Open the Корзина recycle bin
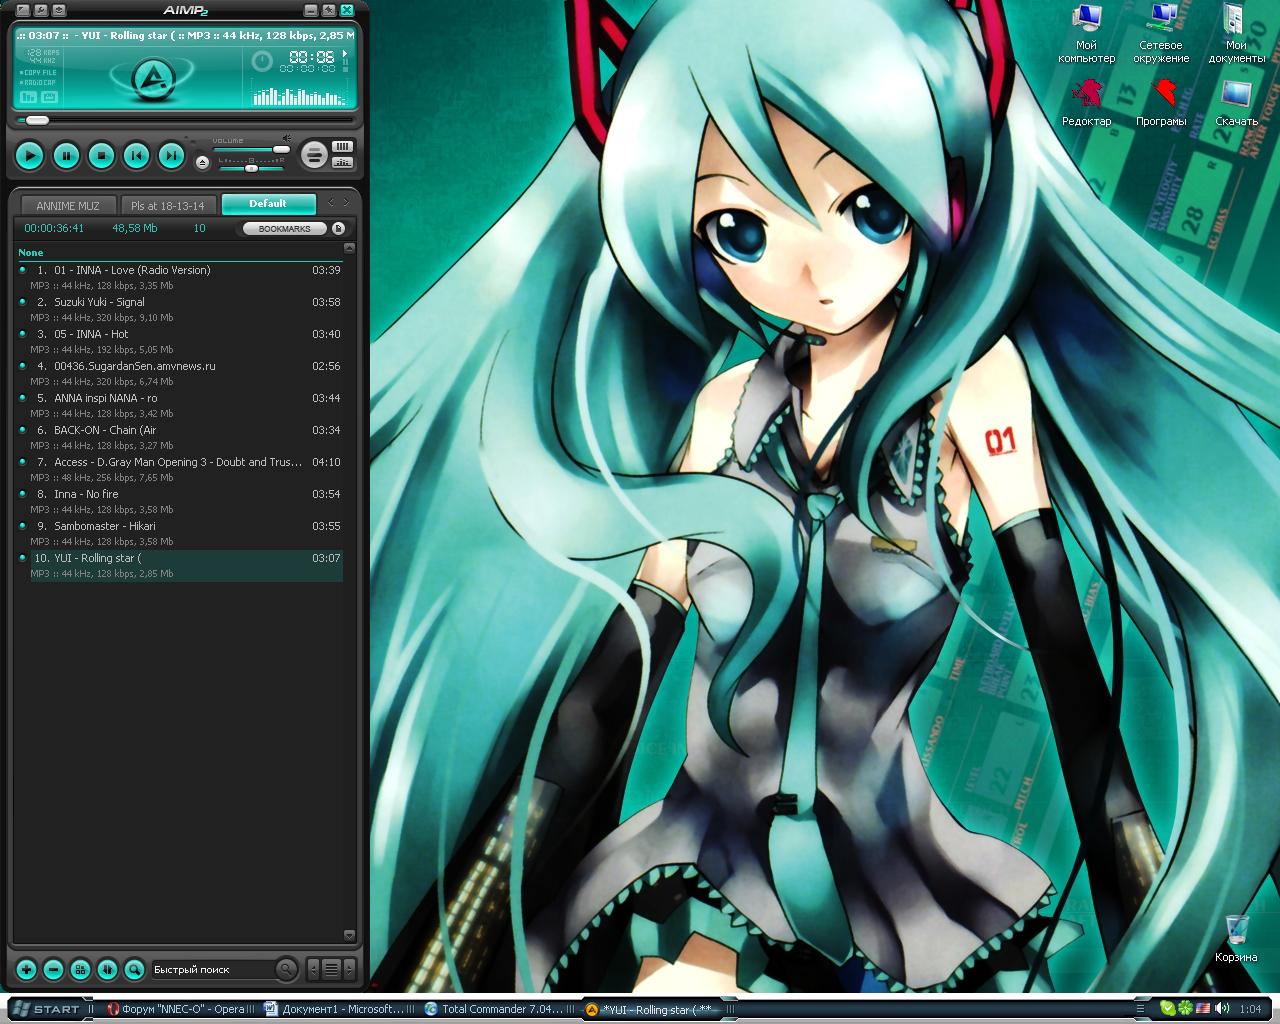The image size is (1280, 1024). click(x=1236, y=938)
